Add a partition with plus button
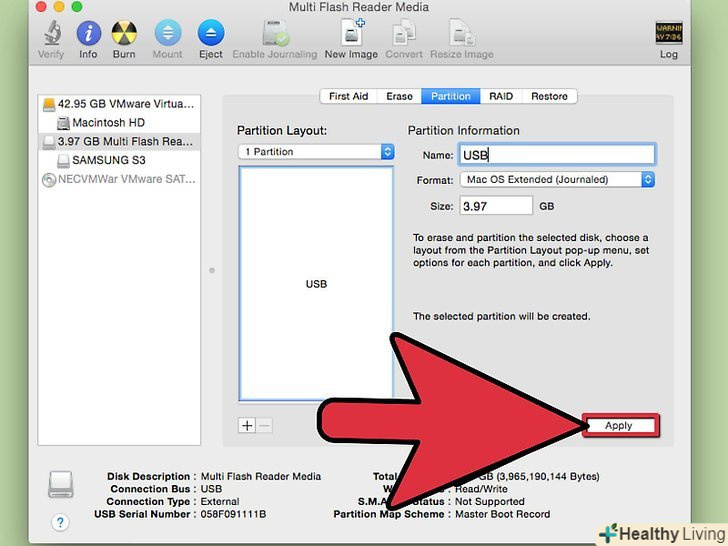 (x=247, y=425)
